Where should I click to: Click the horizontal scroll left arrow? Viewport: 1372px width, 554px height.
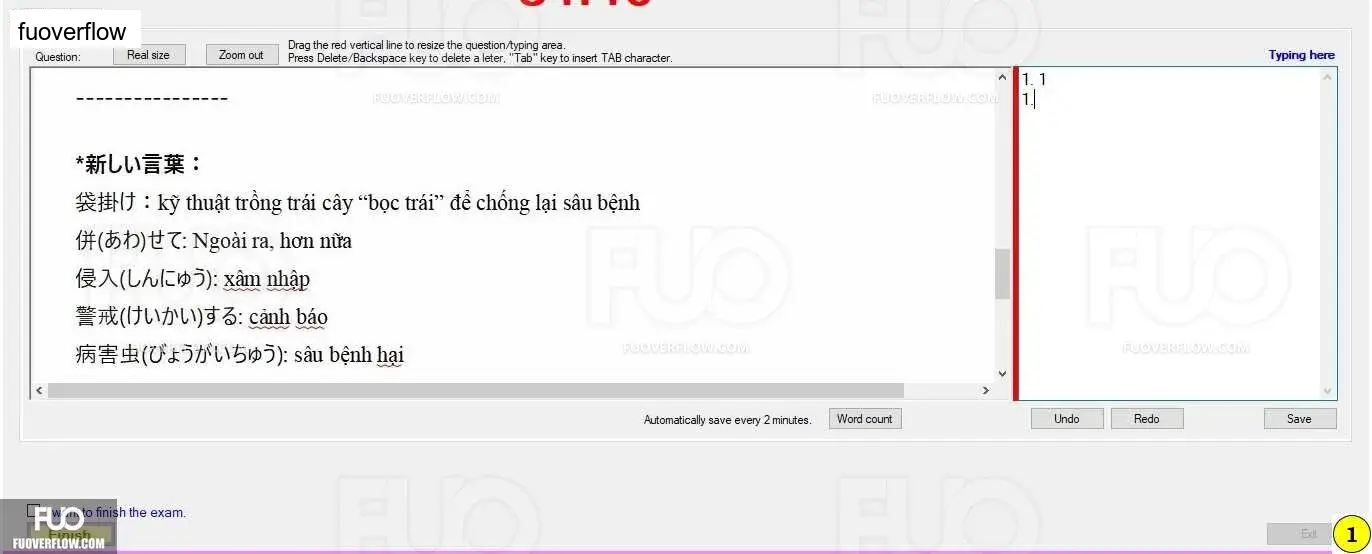(x=40, y=391)
